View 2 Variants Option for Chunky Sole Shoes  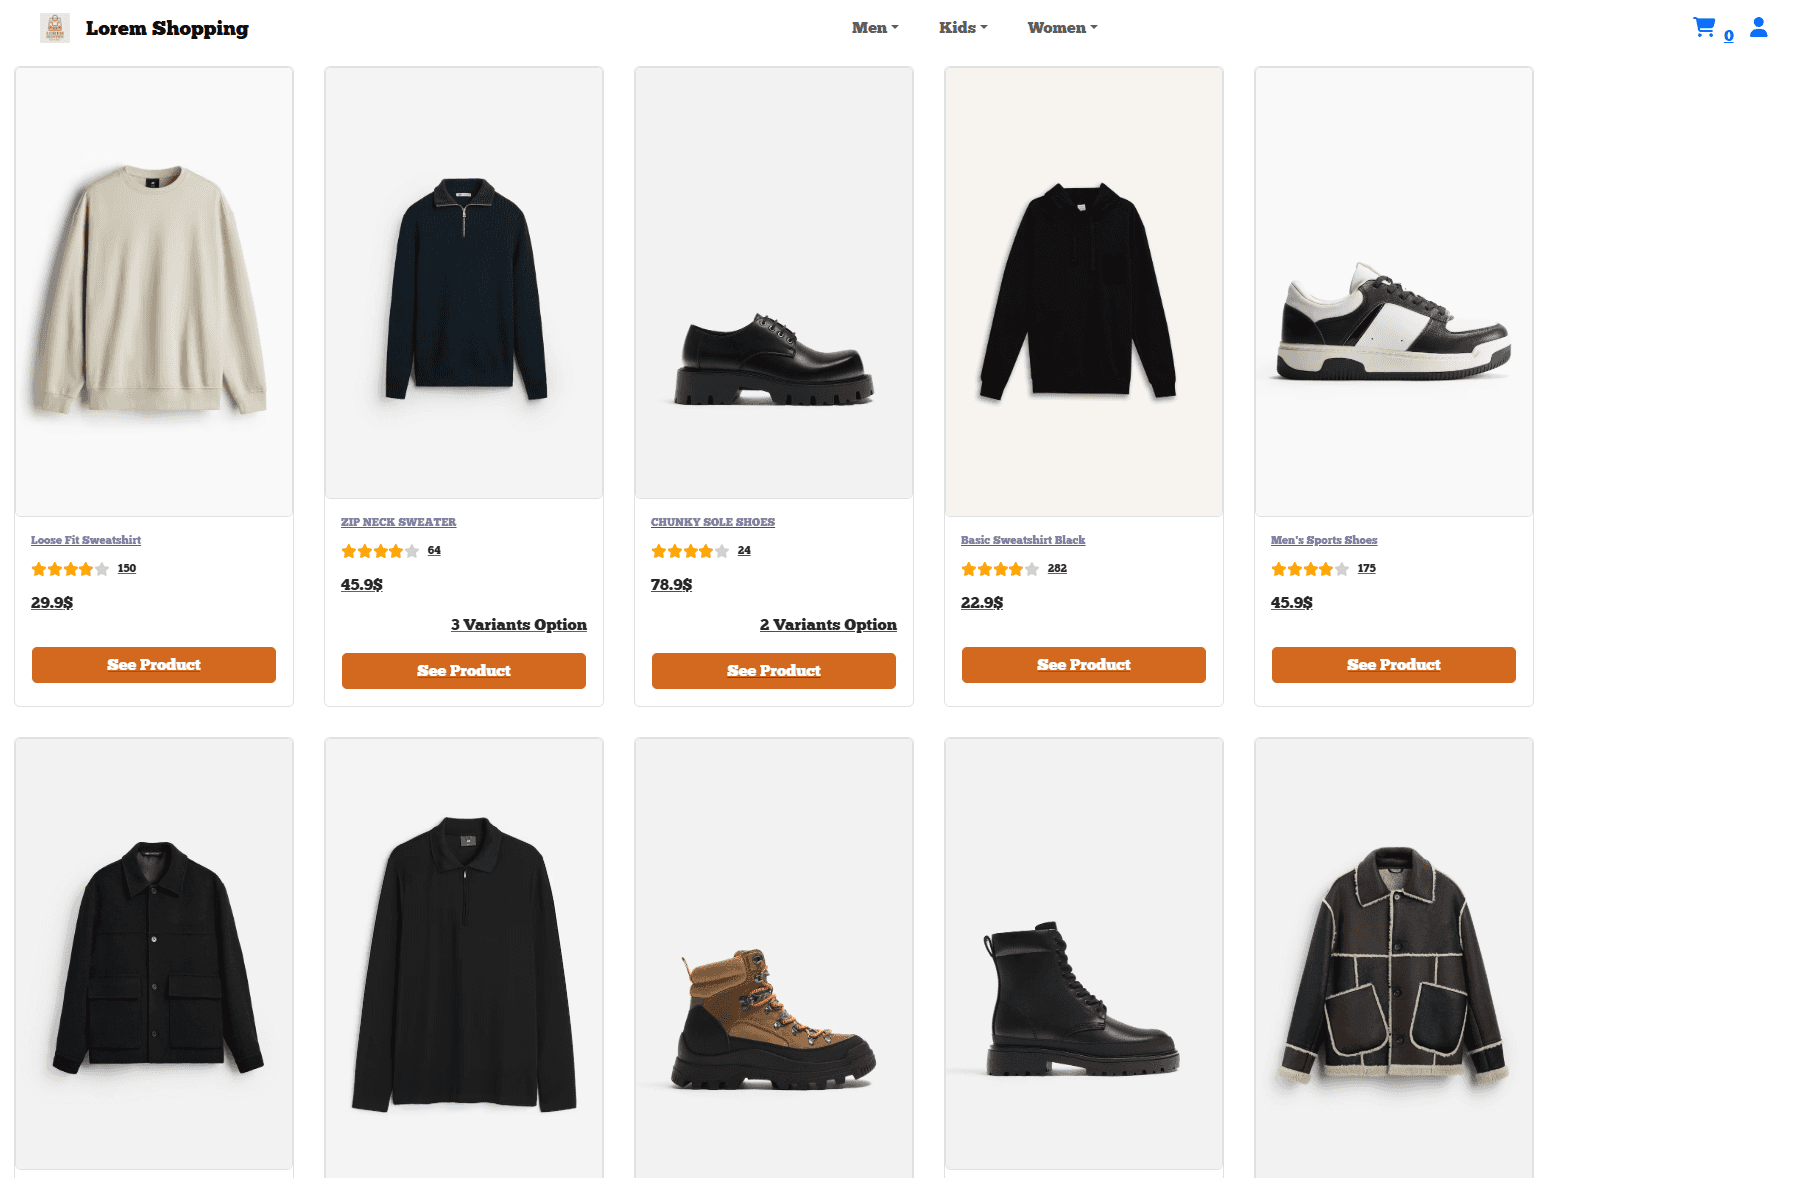(828, 625)
